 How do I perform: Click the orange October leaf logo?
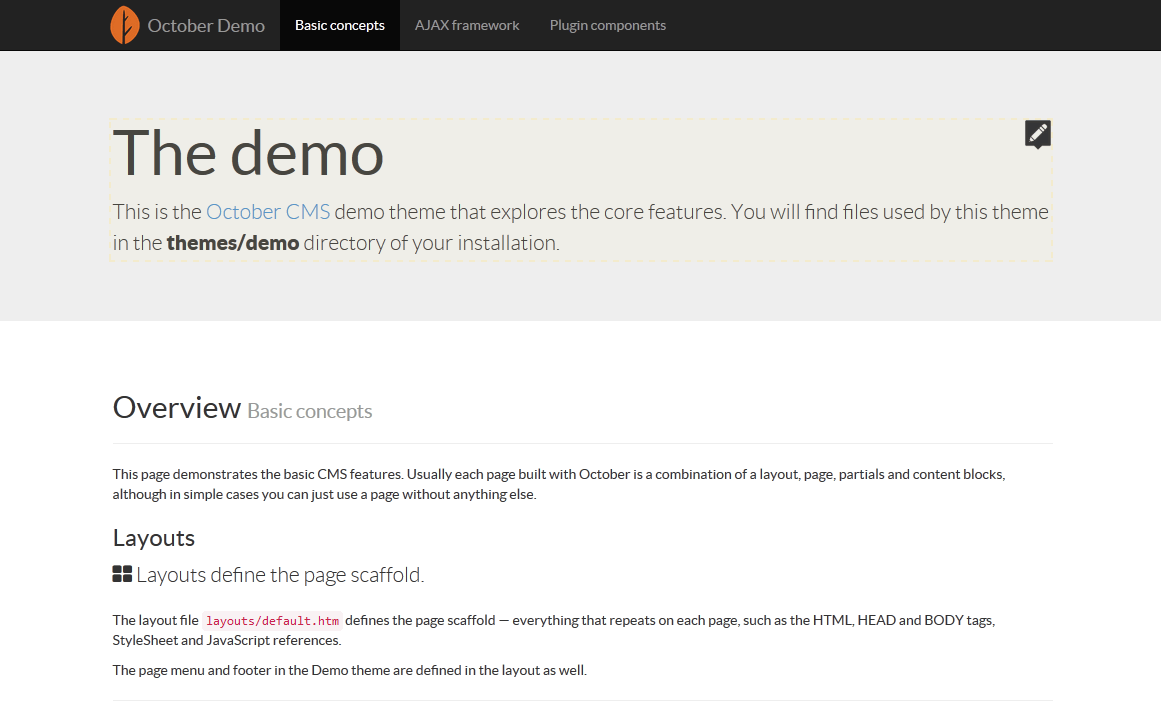pos(124,25)
